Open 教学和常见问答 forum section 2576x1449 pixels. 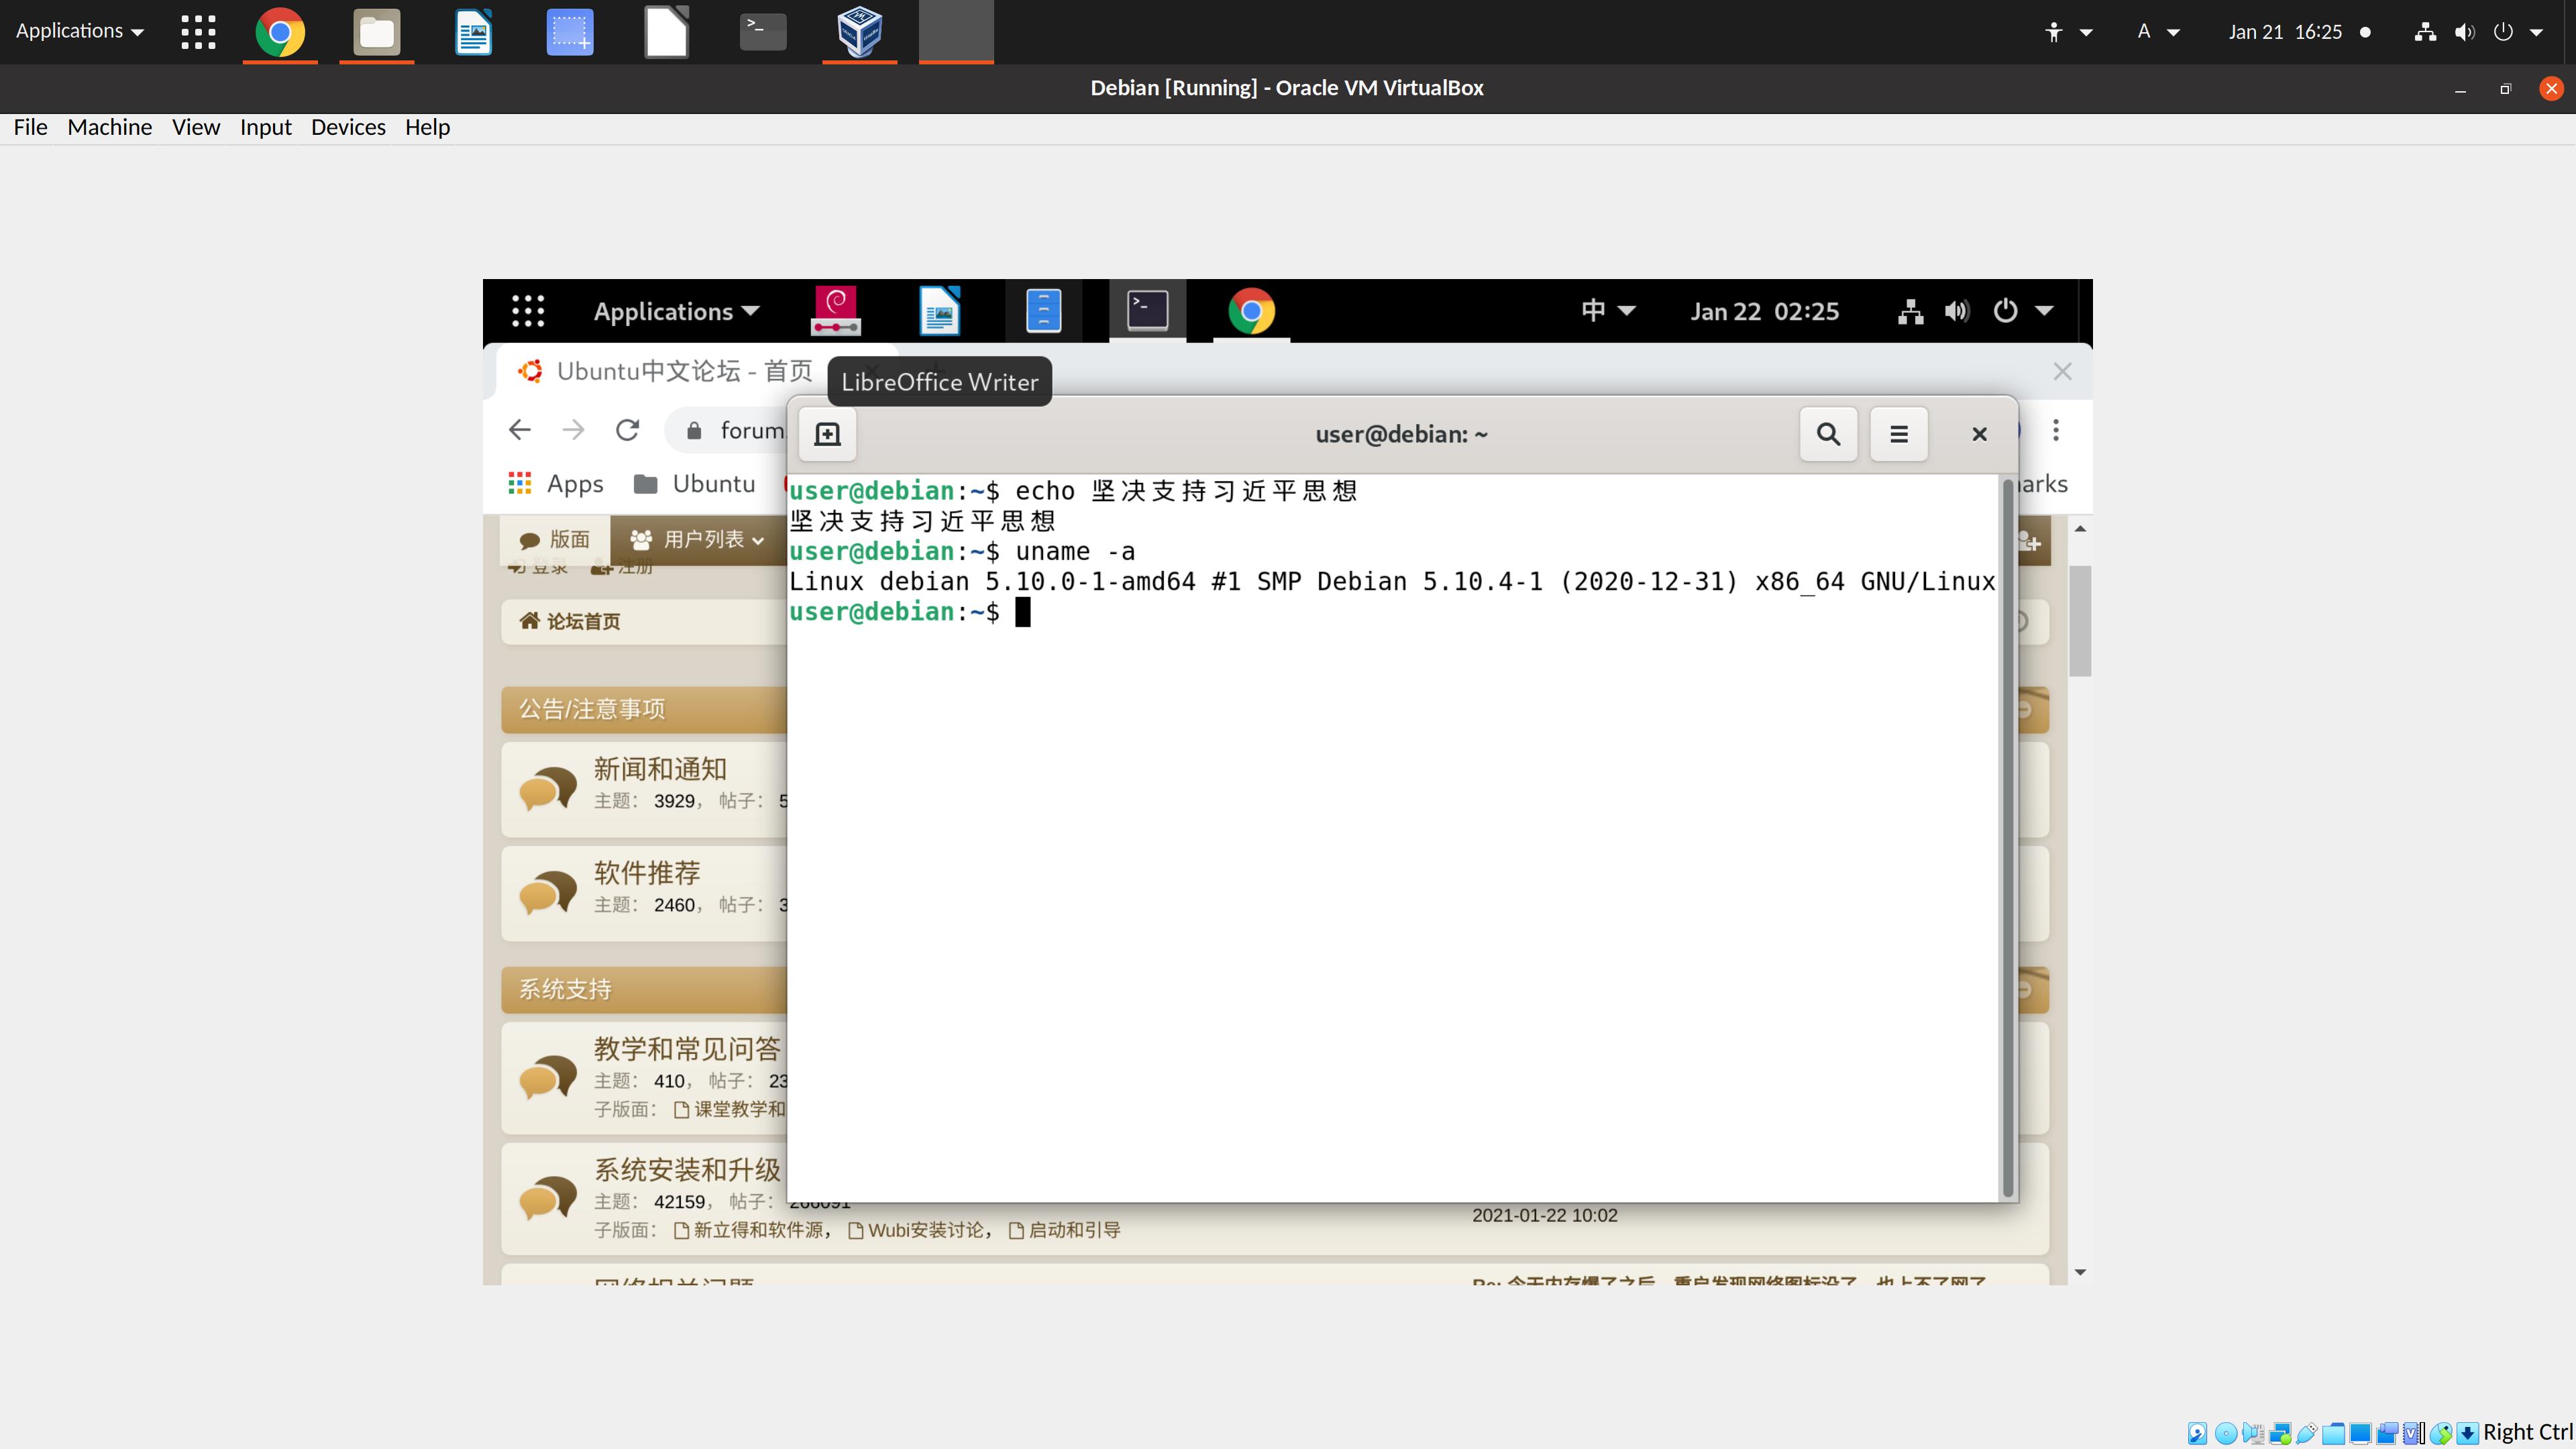tap(688, 1049)
